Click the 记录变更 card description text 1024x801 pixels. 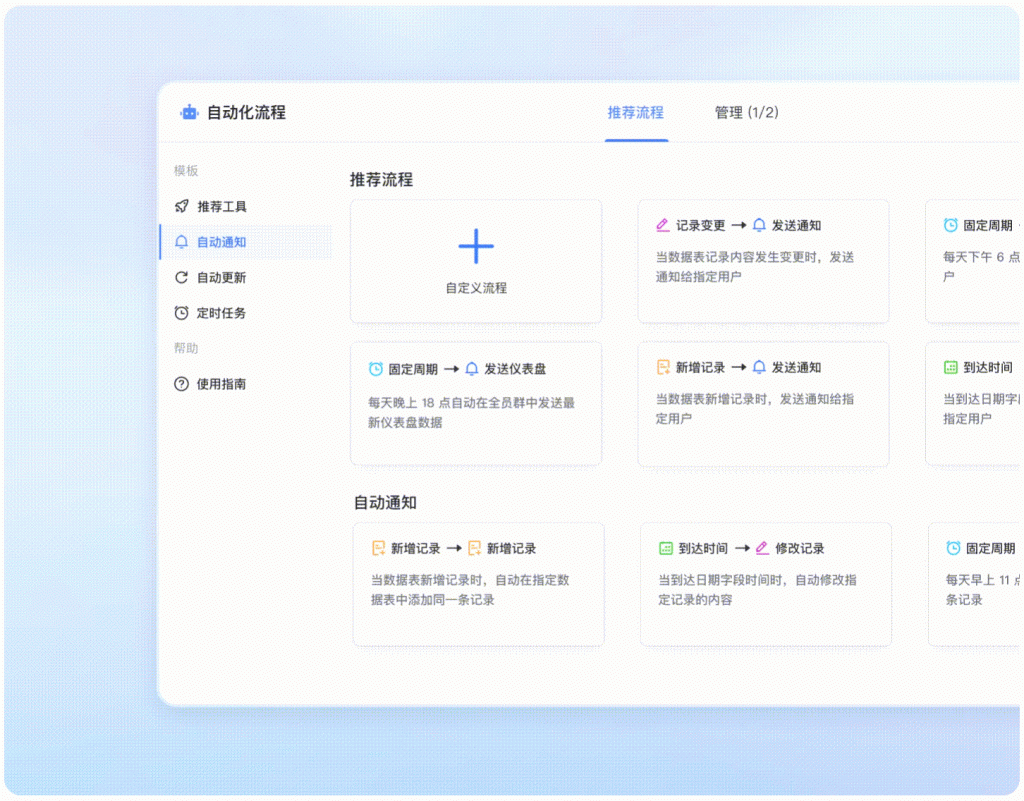coord(755,267)
